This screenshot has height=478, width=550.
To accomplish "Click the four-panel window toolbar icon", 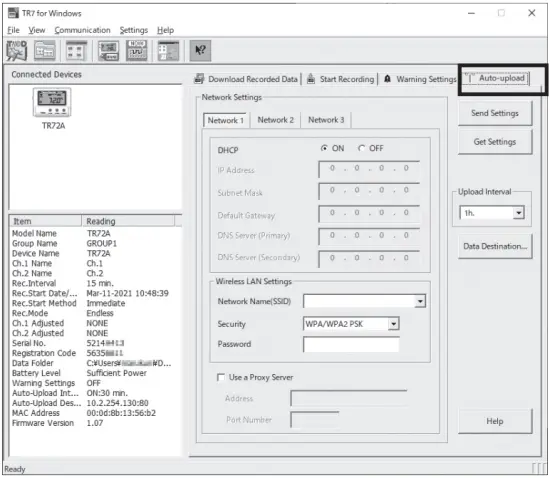I will point(76,51).
